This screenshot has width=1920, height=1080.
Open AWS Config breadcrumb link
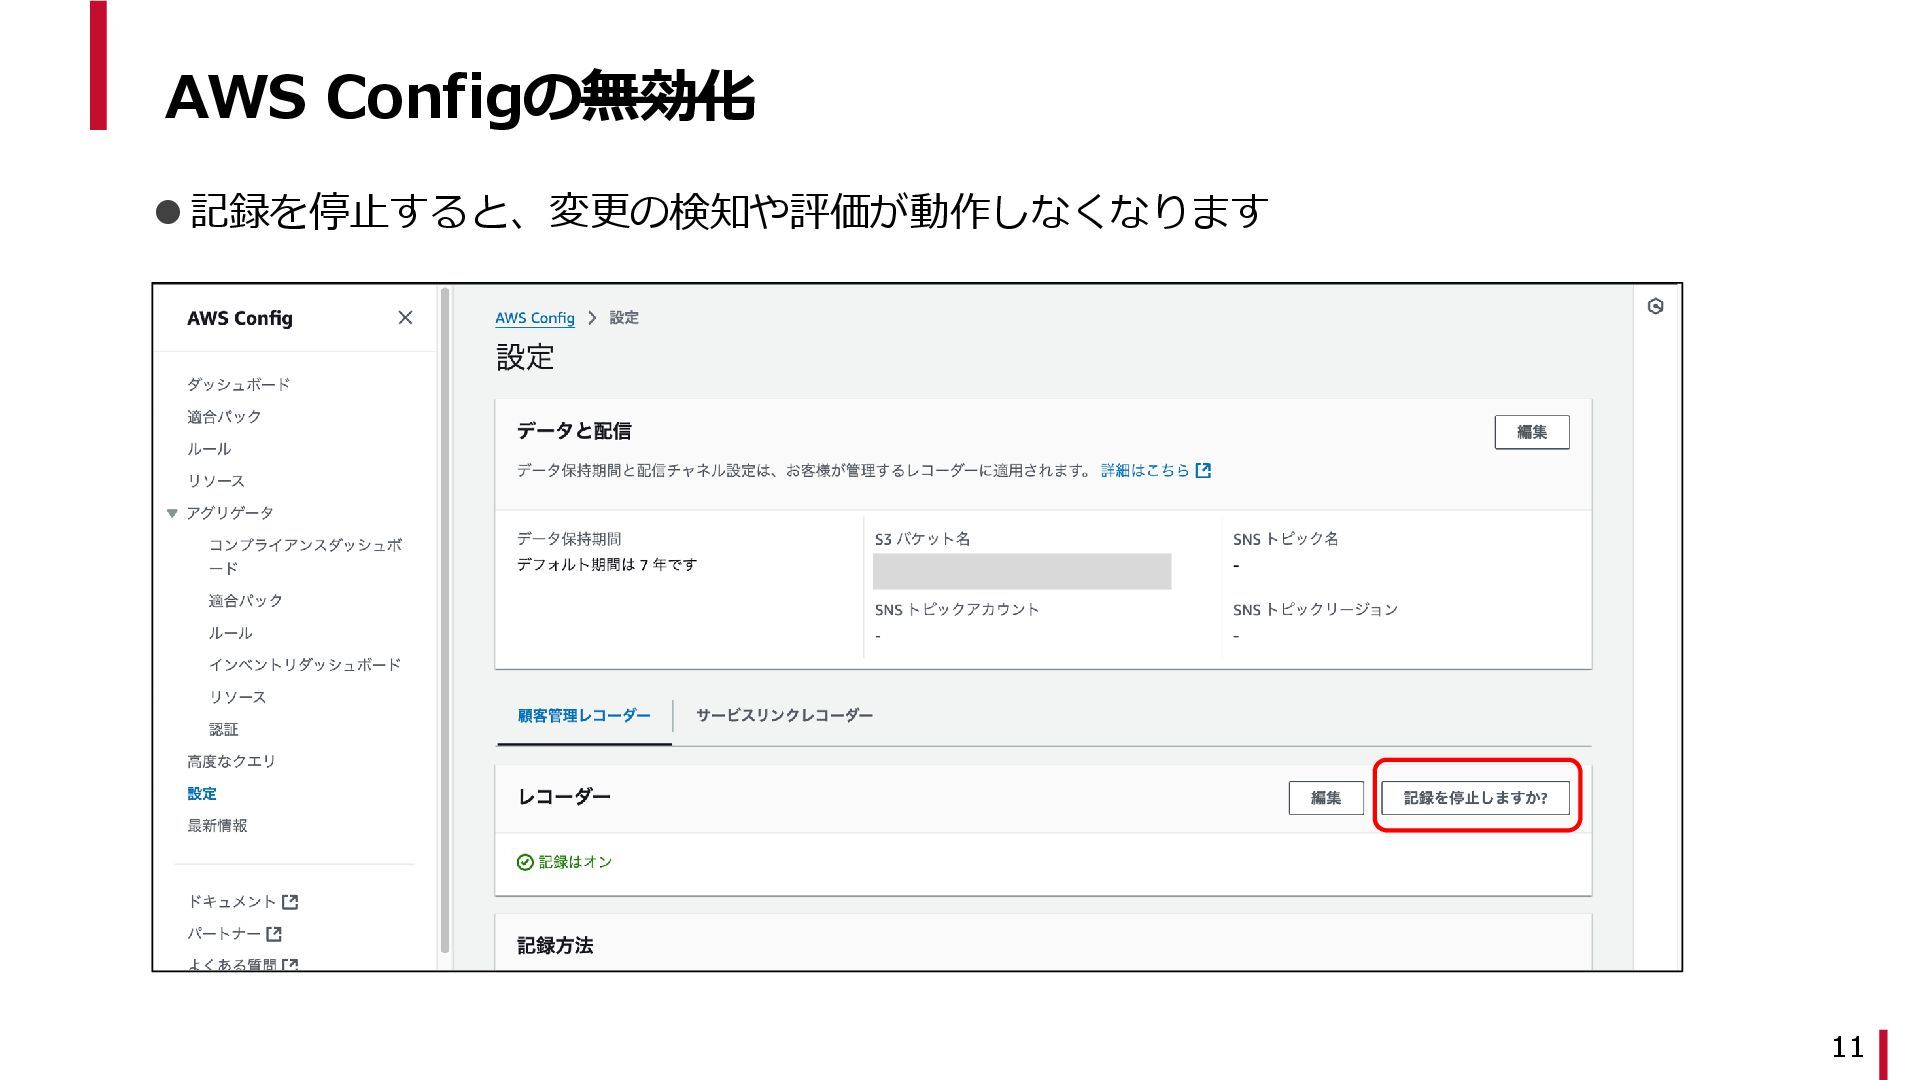coord(534,318)
